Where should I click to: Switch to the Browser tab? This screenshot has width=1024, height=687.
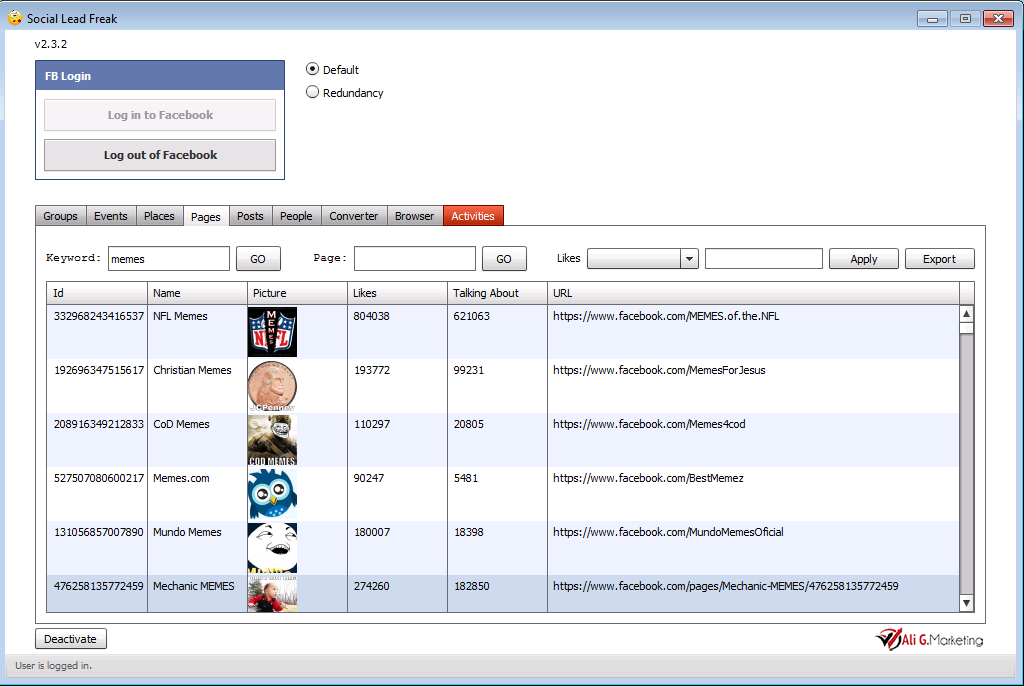(x=415, y=216)
